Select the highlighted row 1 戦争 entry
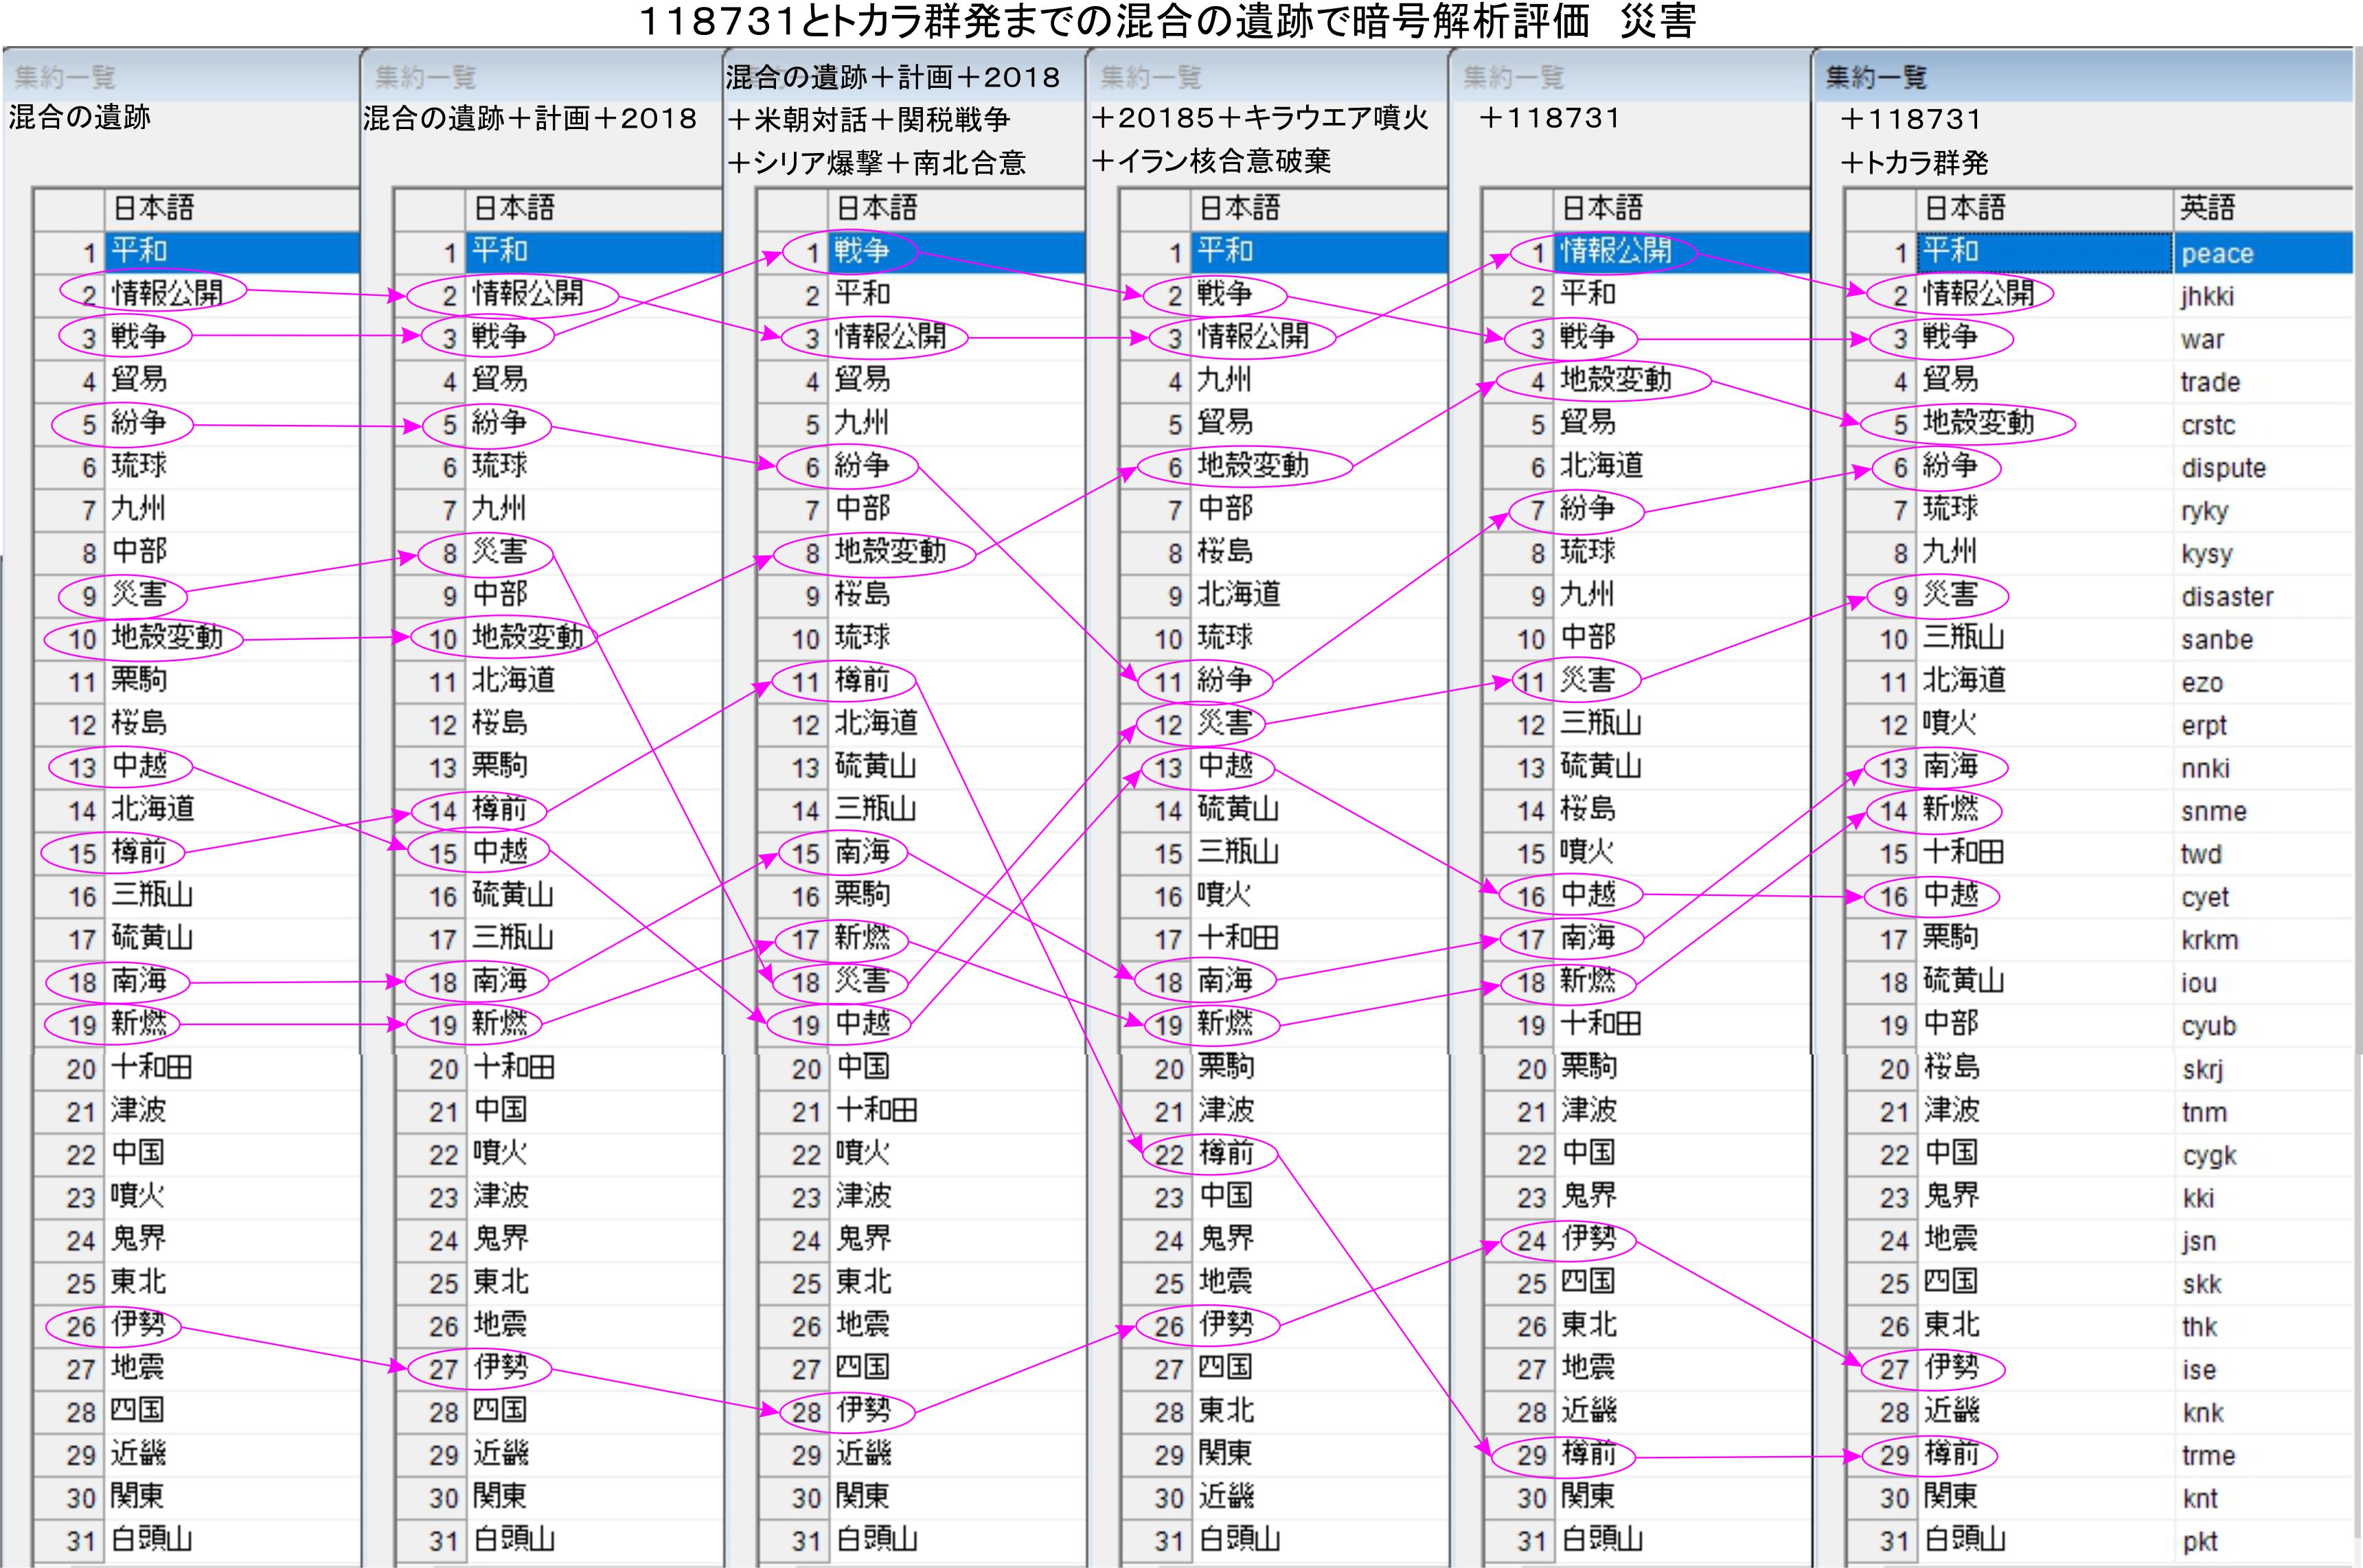 pyautogui.click(x=862, y=251)
